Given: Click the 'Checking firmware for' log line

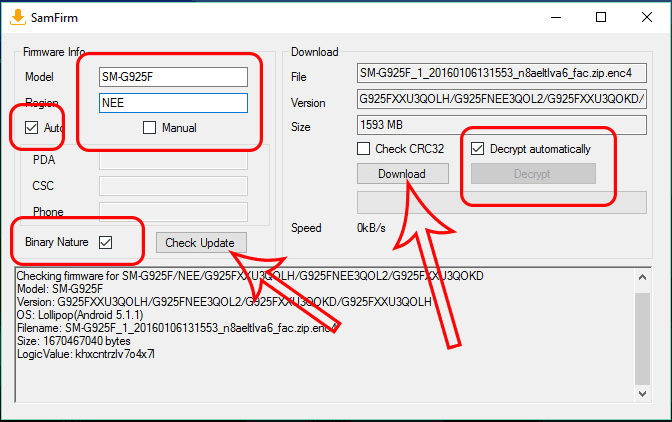Looking at the screenshot, I should 250,275.
